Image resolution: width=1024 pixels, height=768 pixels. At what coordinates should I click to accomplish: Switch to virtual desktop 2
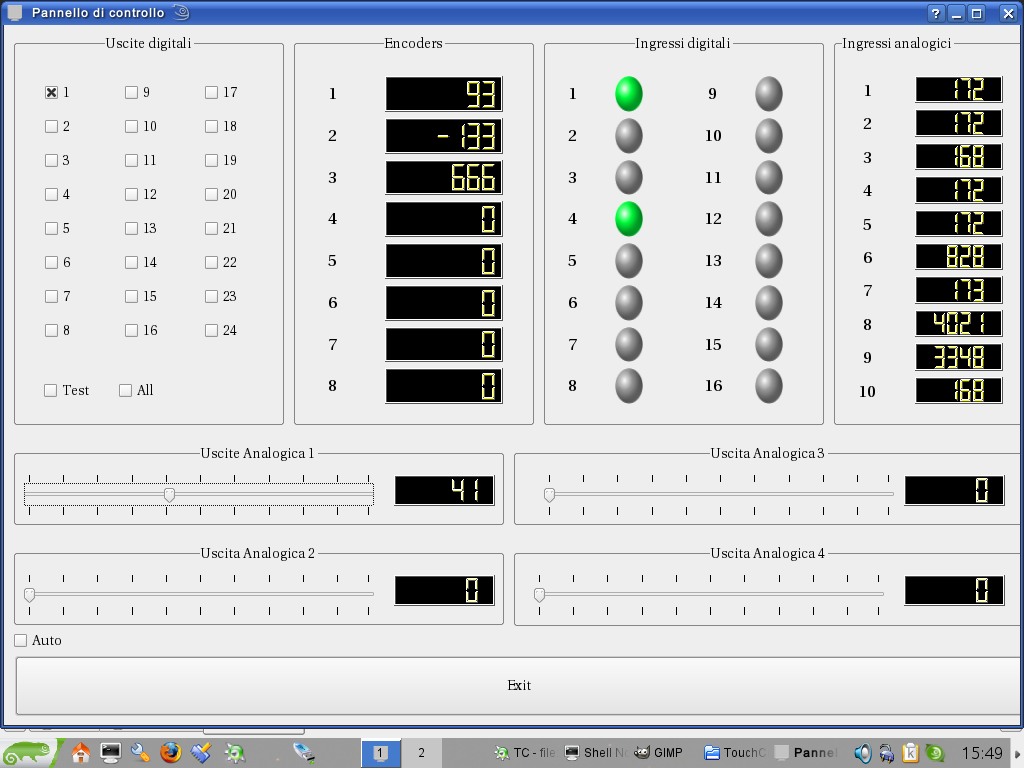coord(421,753)
